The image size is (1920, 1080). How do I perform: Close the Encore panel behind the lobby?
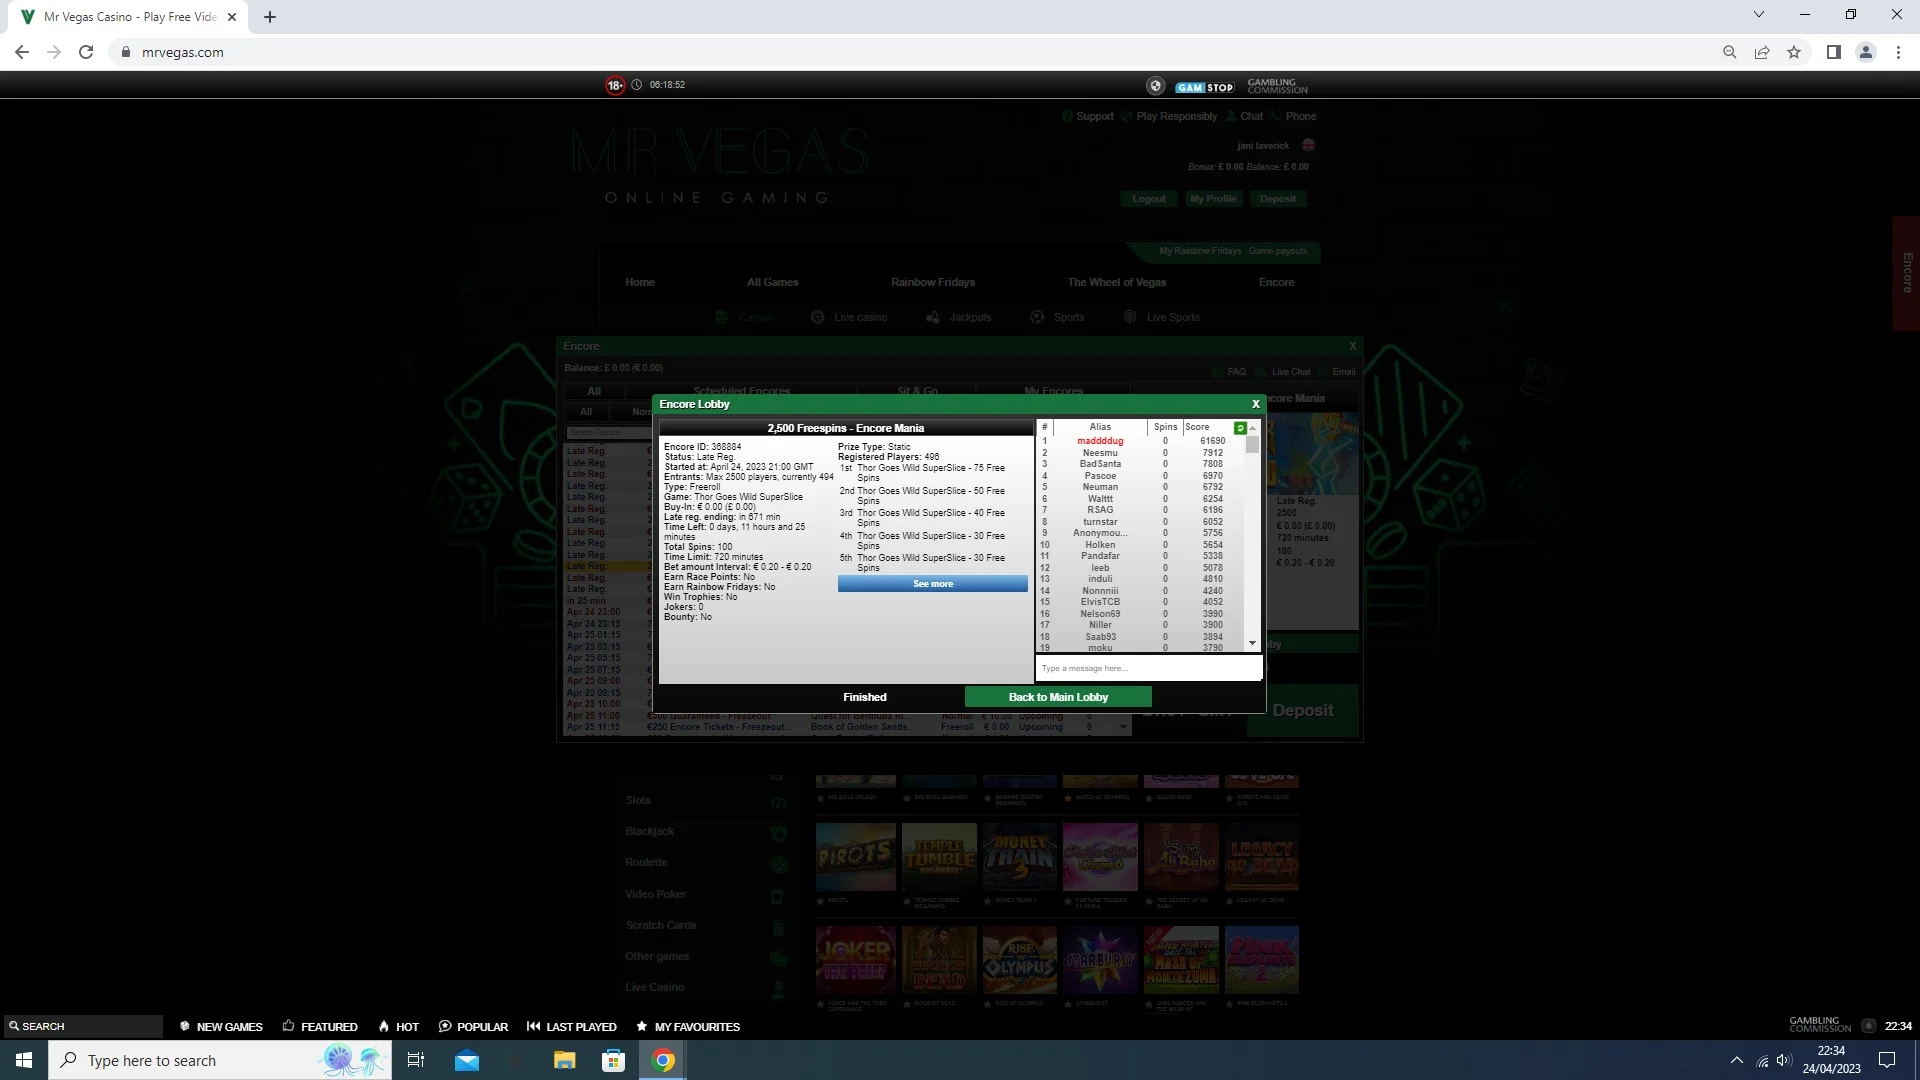click(x=1353, y=346)
